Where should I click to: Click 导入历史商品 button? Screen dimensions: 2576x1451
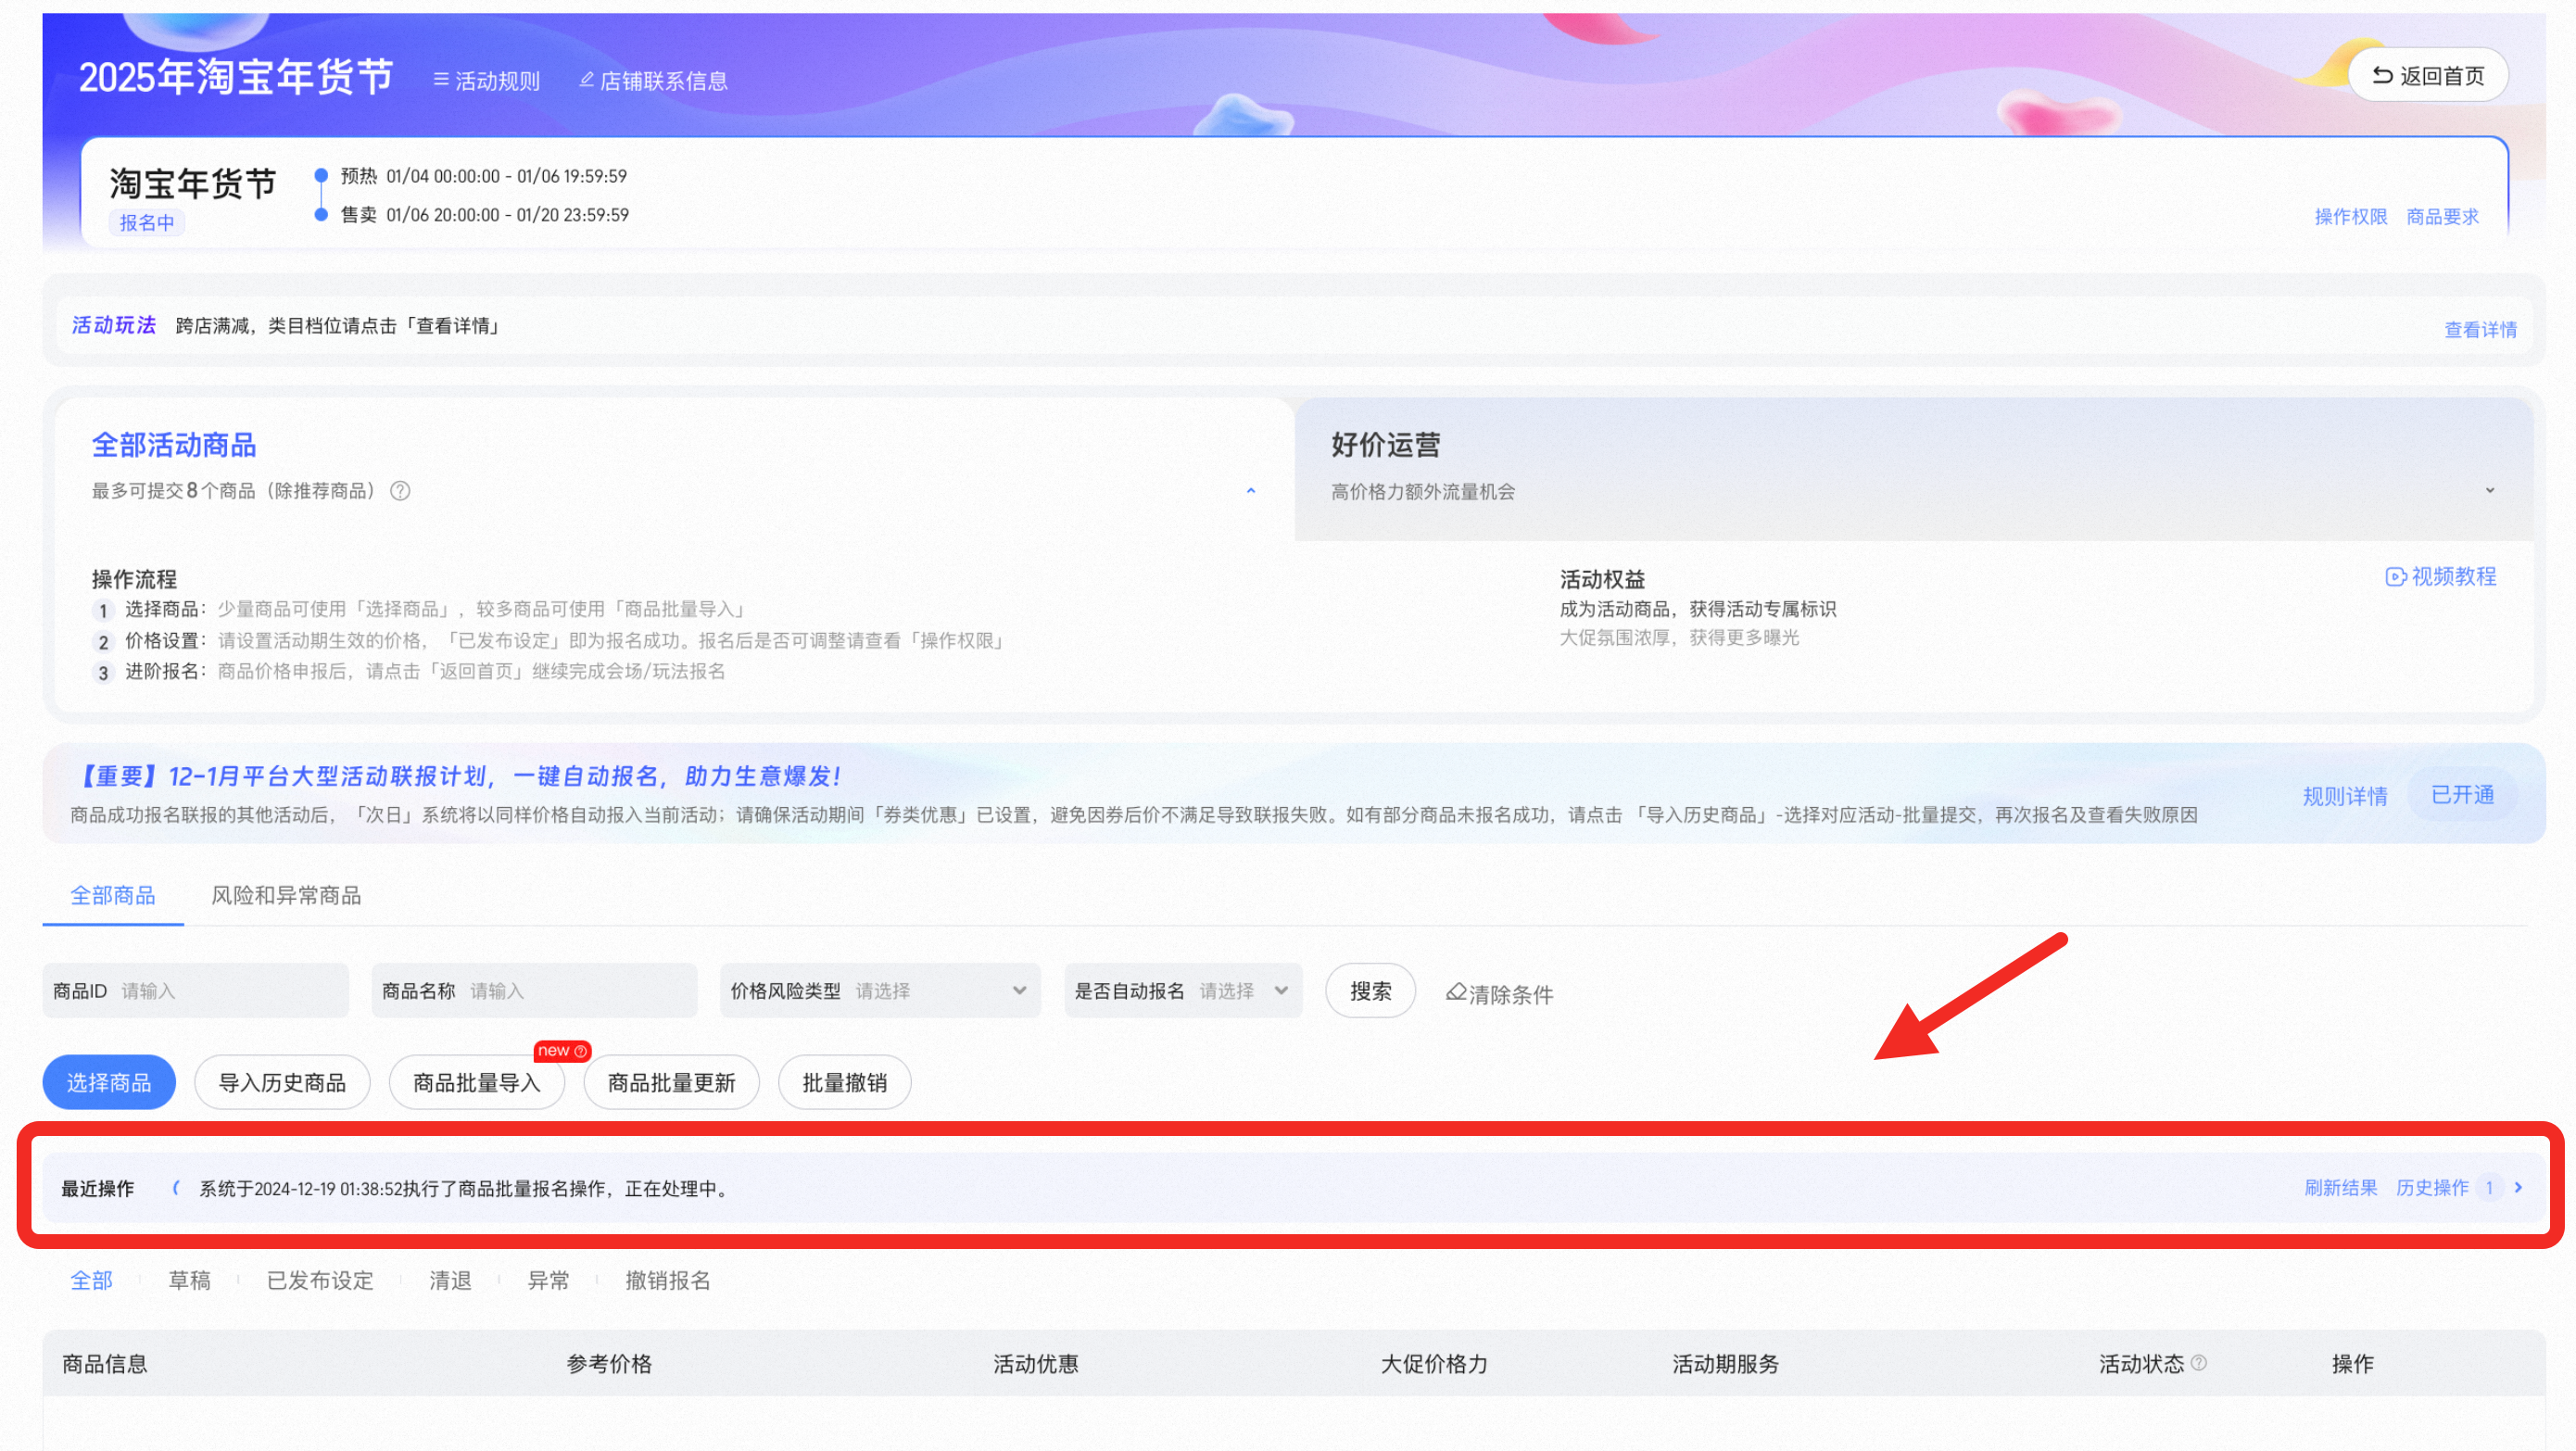(282, 1082)
